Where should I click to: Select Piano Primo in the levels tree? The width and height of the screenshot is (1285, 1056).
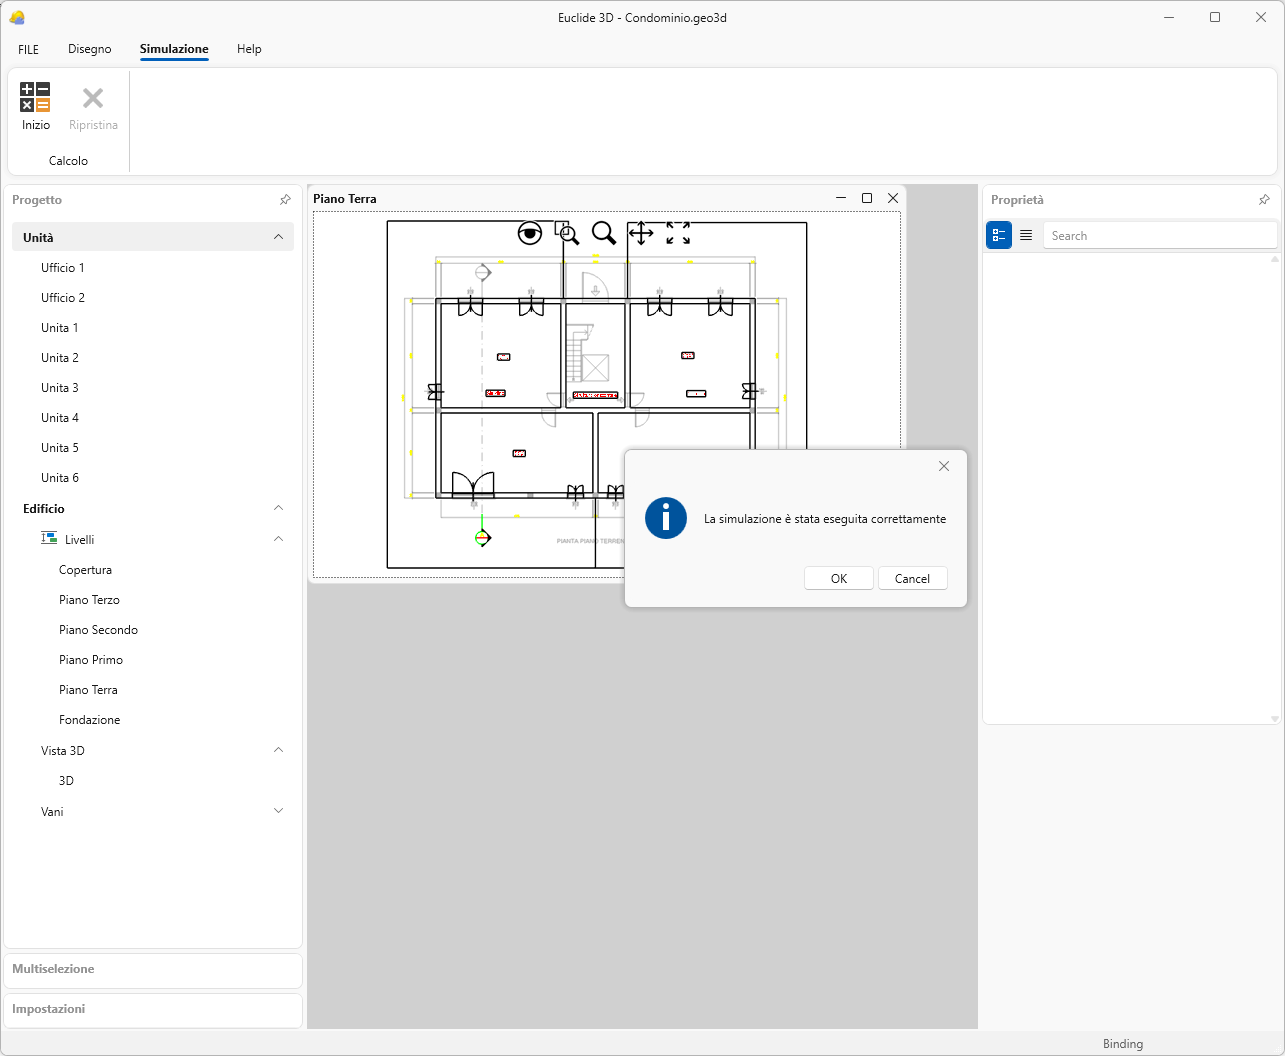click(x=91, y=660)
